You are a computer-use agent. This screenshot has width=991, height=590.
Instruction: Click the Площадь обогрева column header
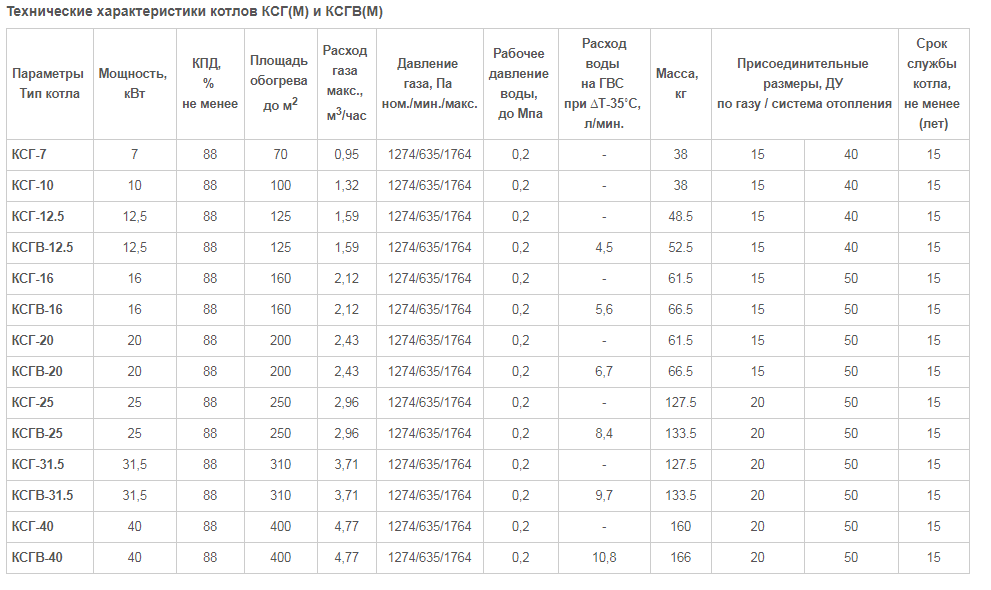(279, 83)
